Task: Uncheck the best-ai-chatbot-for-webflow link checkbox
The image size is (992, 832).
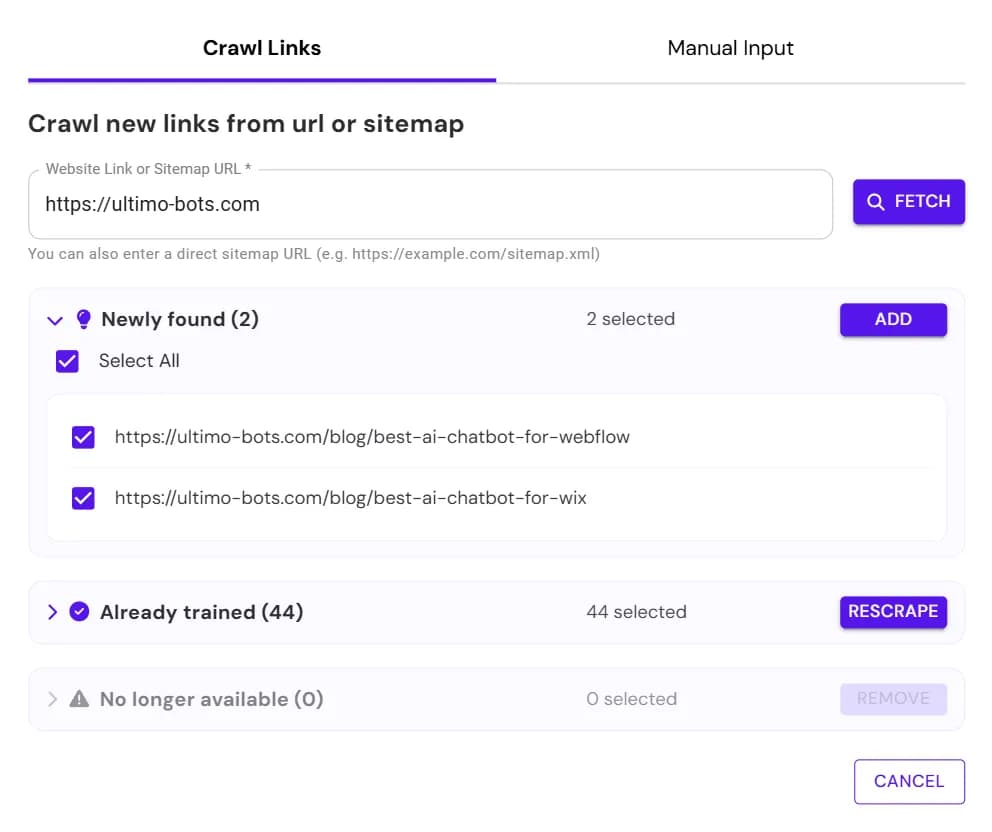Action: point(84,437)
